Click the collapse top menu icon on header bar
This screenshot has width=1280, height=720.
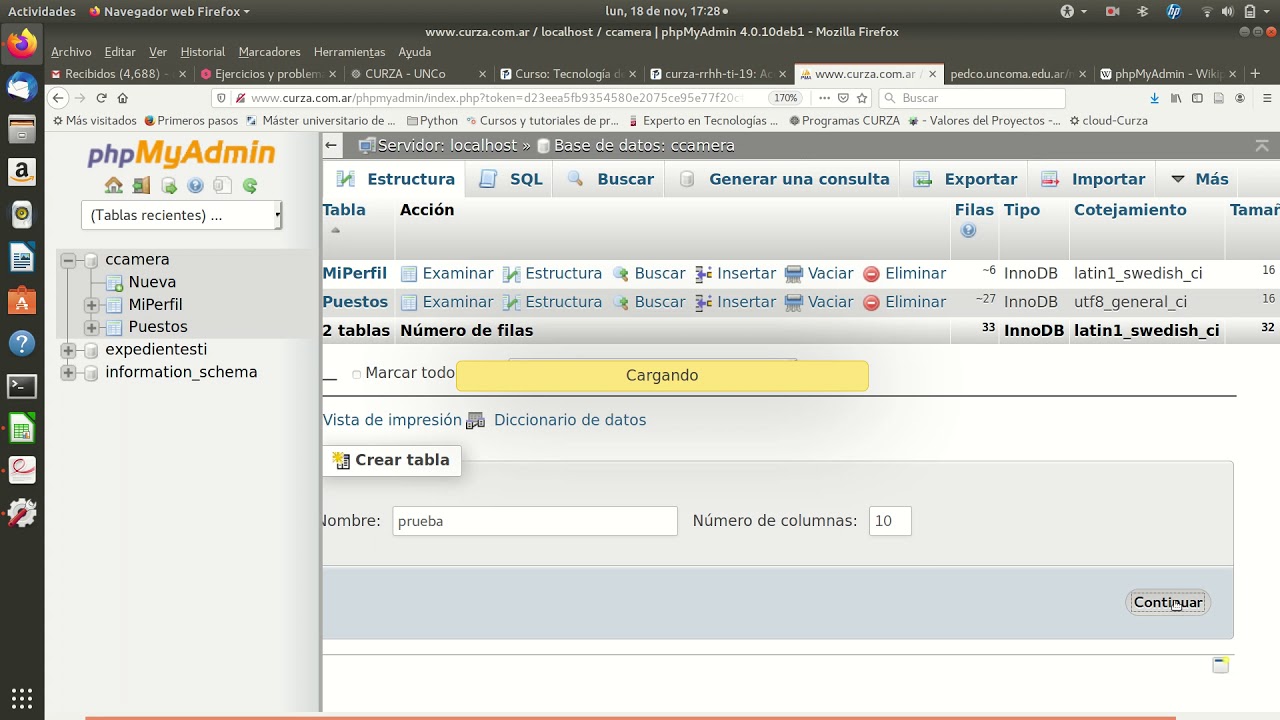(1262, 145)
